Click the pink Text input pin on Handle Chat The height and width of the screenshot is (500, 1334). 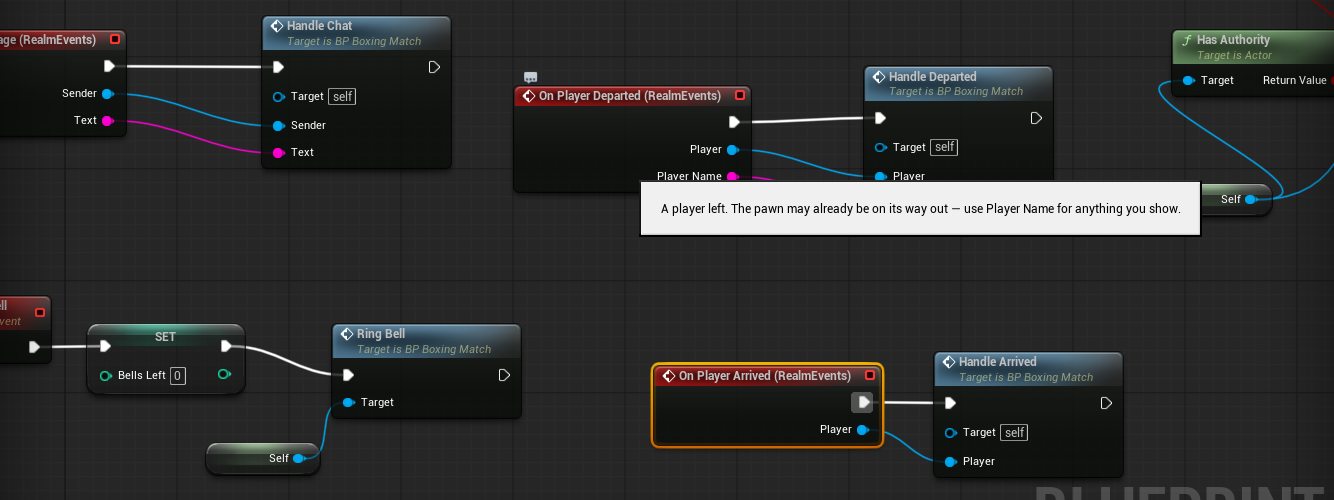[x=279, y=152]
